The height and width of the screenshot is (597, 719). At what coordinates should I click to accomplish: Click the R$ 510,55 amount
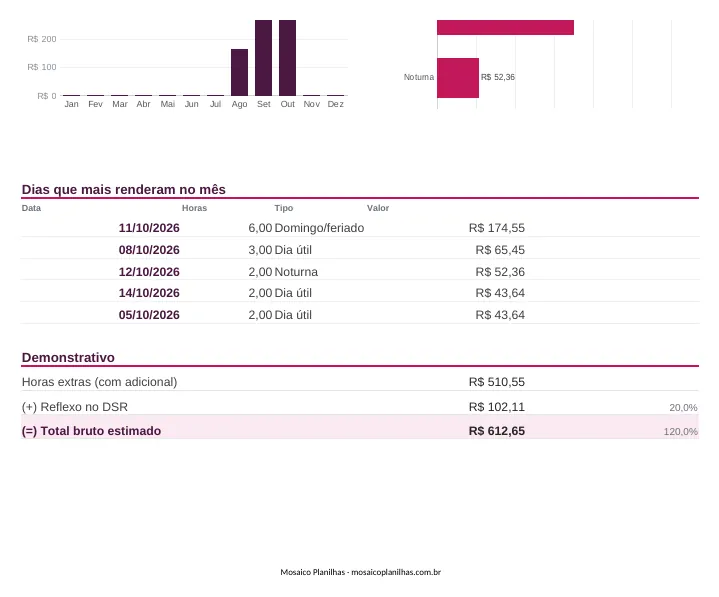coord(497,382)
